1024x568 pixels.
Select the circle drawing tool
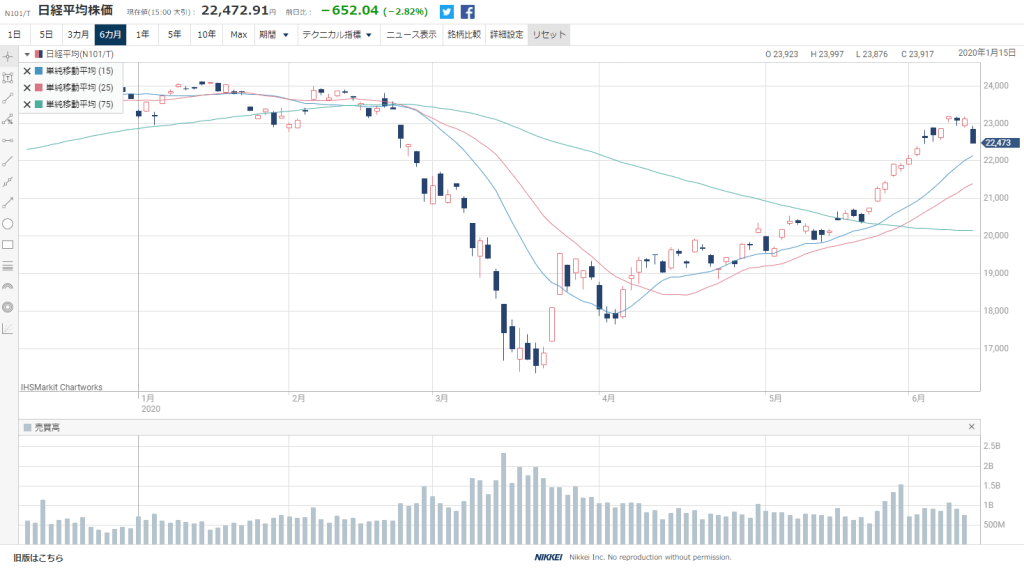8,223
